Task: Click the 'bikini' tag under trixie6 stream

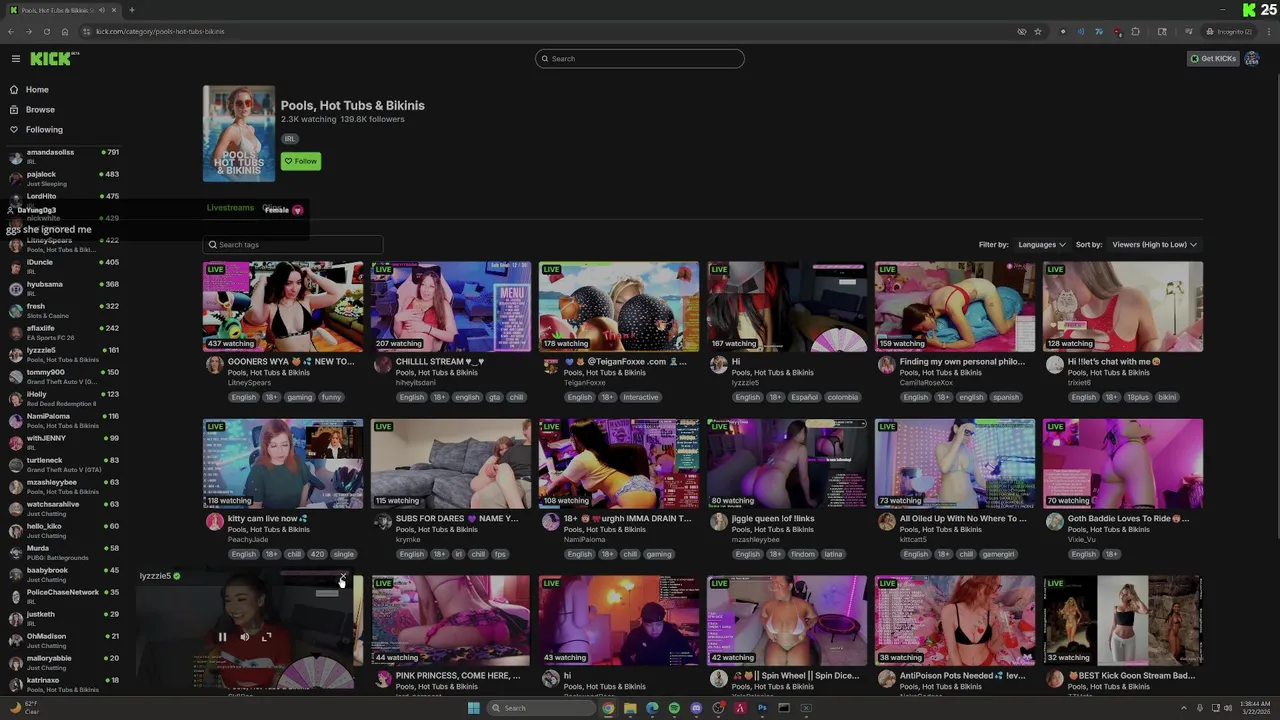Action: point(1166,397)
